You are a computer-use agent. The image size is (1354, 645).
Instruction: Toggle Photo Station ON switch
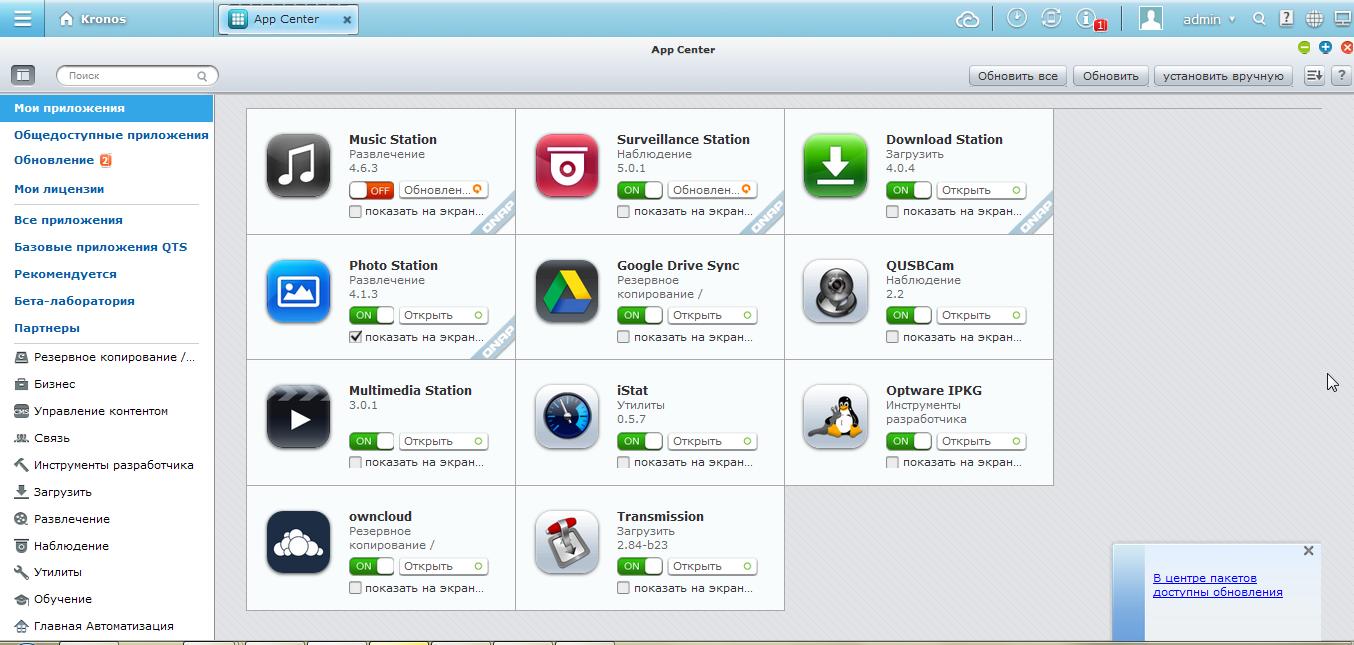371,315
